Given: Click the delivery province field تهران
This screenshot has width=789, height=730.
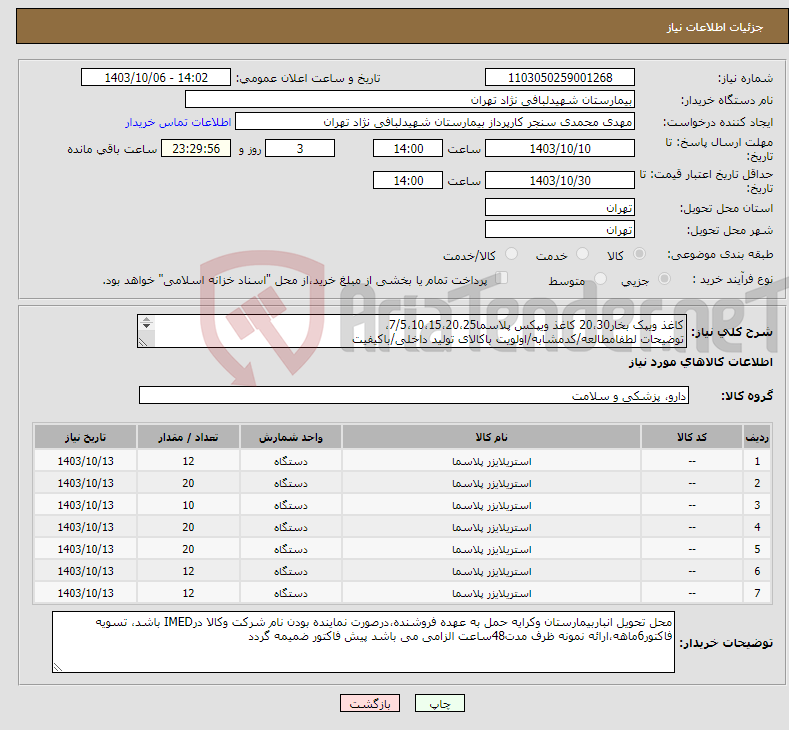Looking at the screenshot, I should point(560,207).
